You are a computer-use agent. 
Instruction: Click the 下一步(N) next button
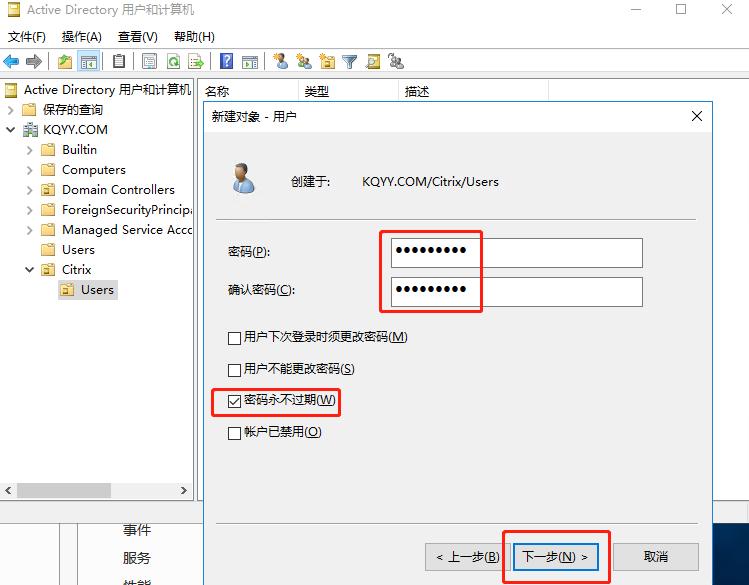click(x=555, y=556)
